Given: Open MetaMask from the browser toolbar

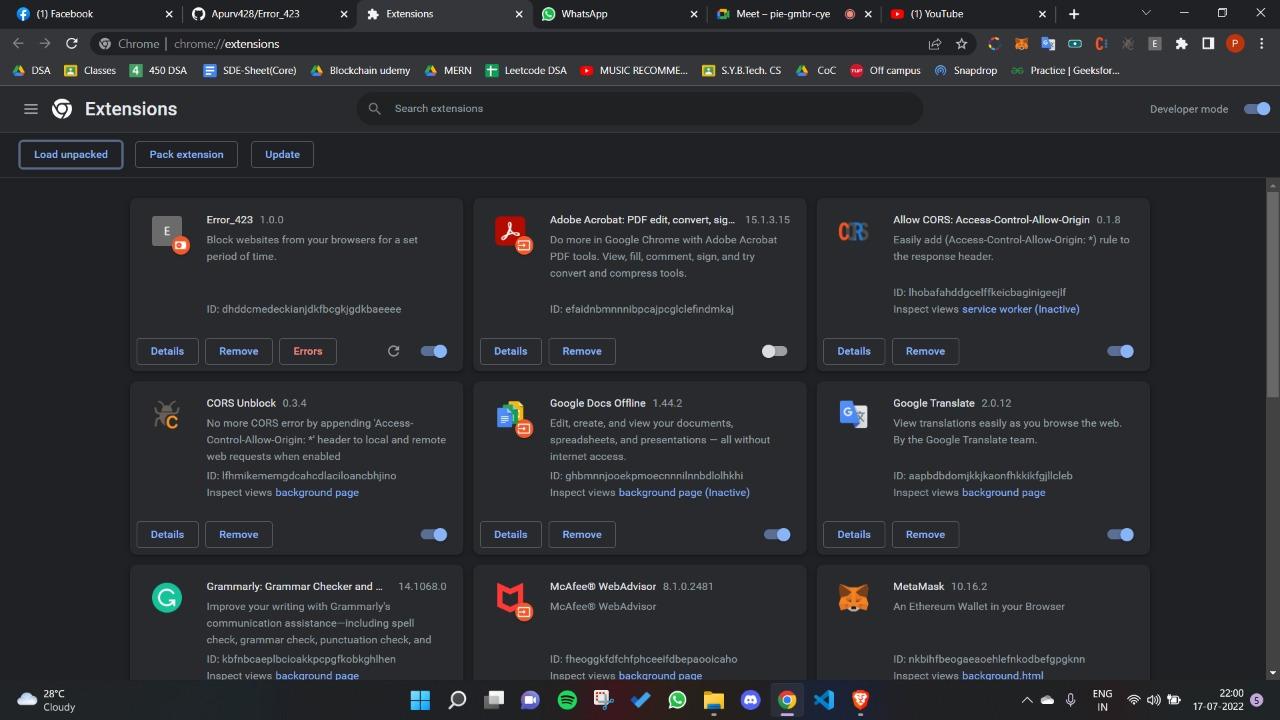Looking at the screenshot, I should pyautogui.click(x=1021, y=43).
